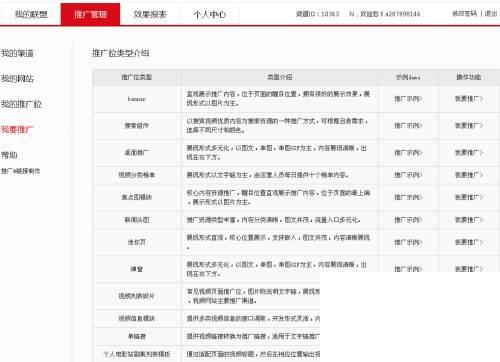This screenshot has height=362, width=500.
Task: Click the 新闻头图 row description text
Action: coord(273,220)
